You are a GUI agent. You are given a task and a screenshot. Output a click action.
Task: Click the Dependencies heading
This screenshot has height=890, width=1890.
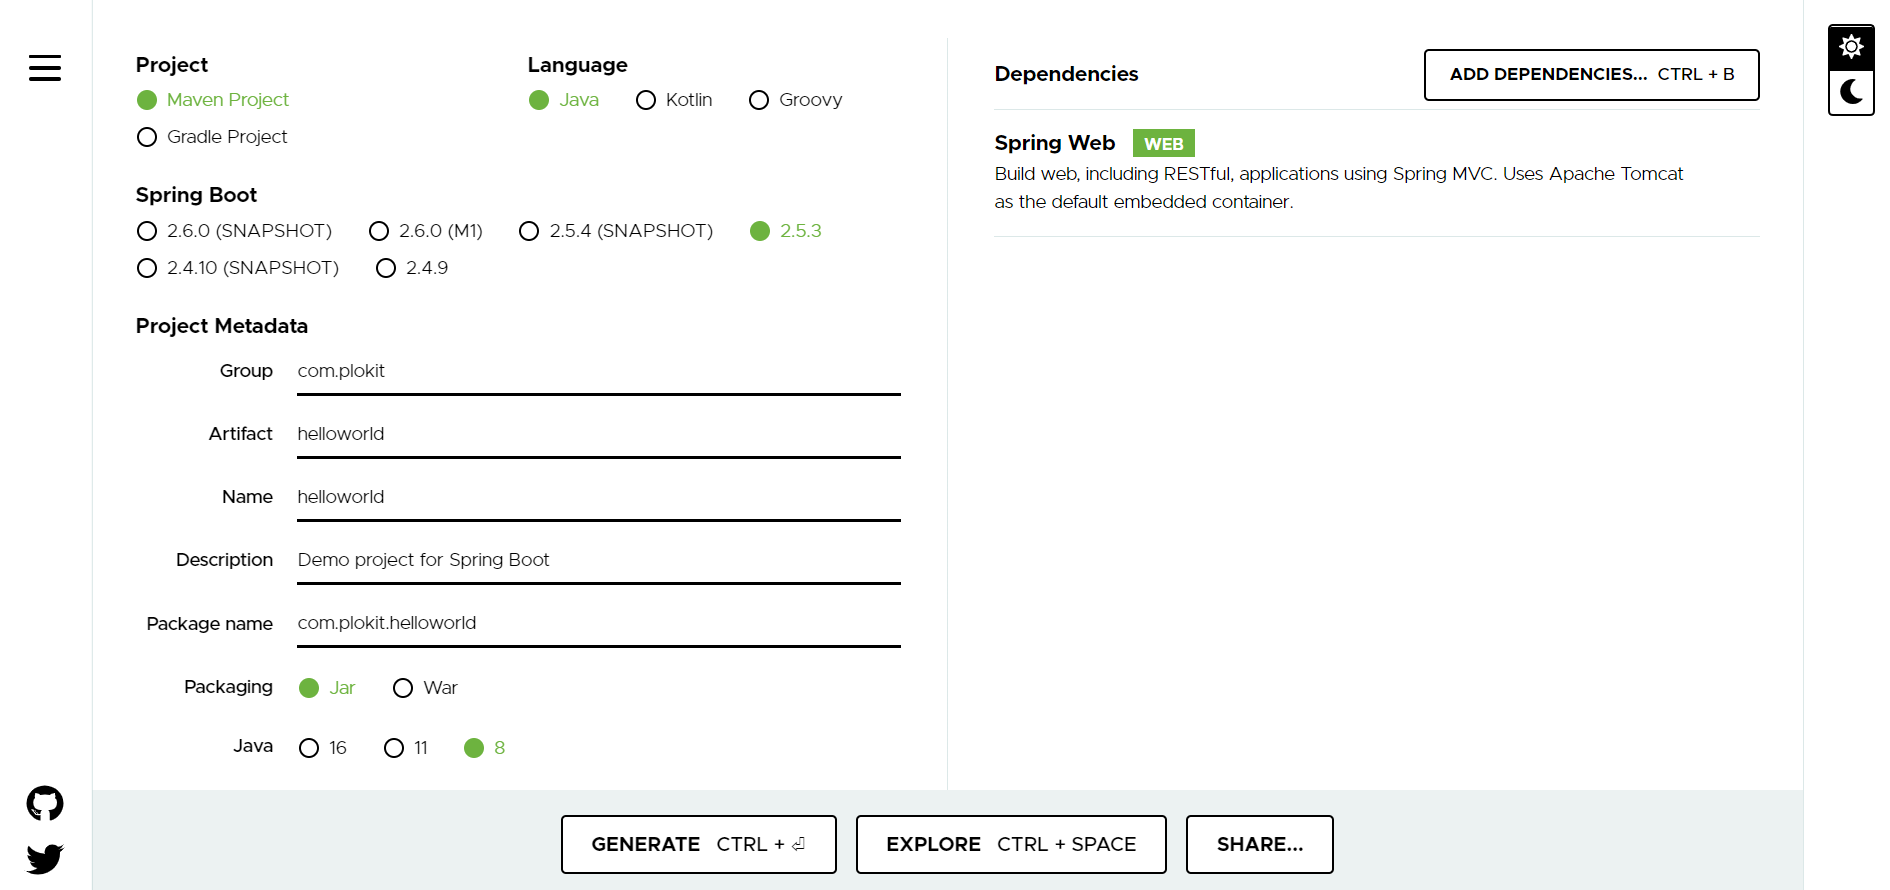[x=1066, y=74]
